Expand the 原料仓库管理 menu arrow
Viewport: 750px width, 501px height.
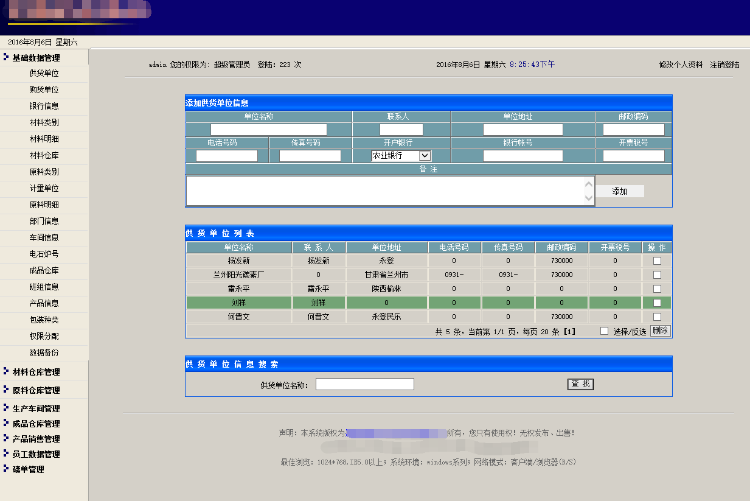[6, 390]
